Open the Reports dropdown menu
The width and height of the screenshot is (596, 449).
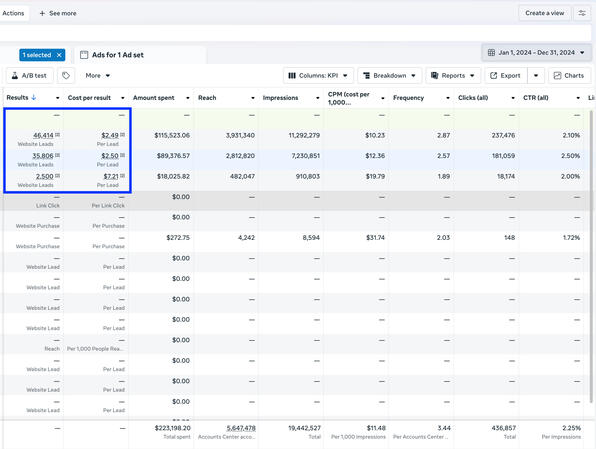tap(453, 76)
